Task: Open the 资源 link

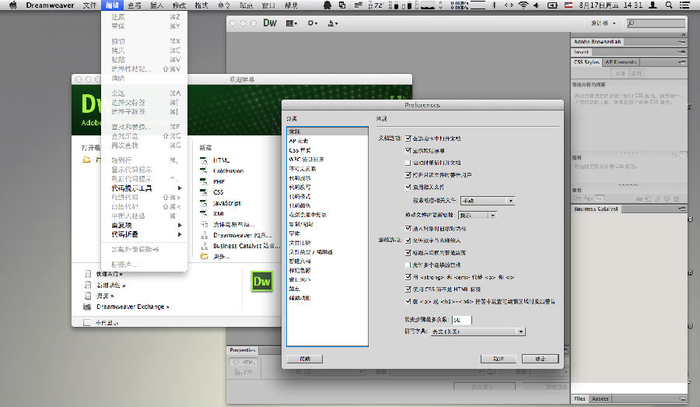Action: point(105,296)
